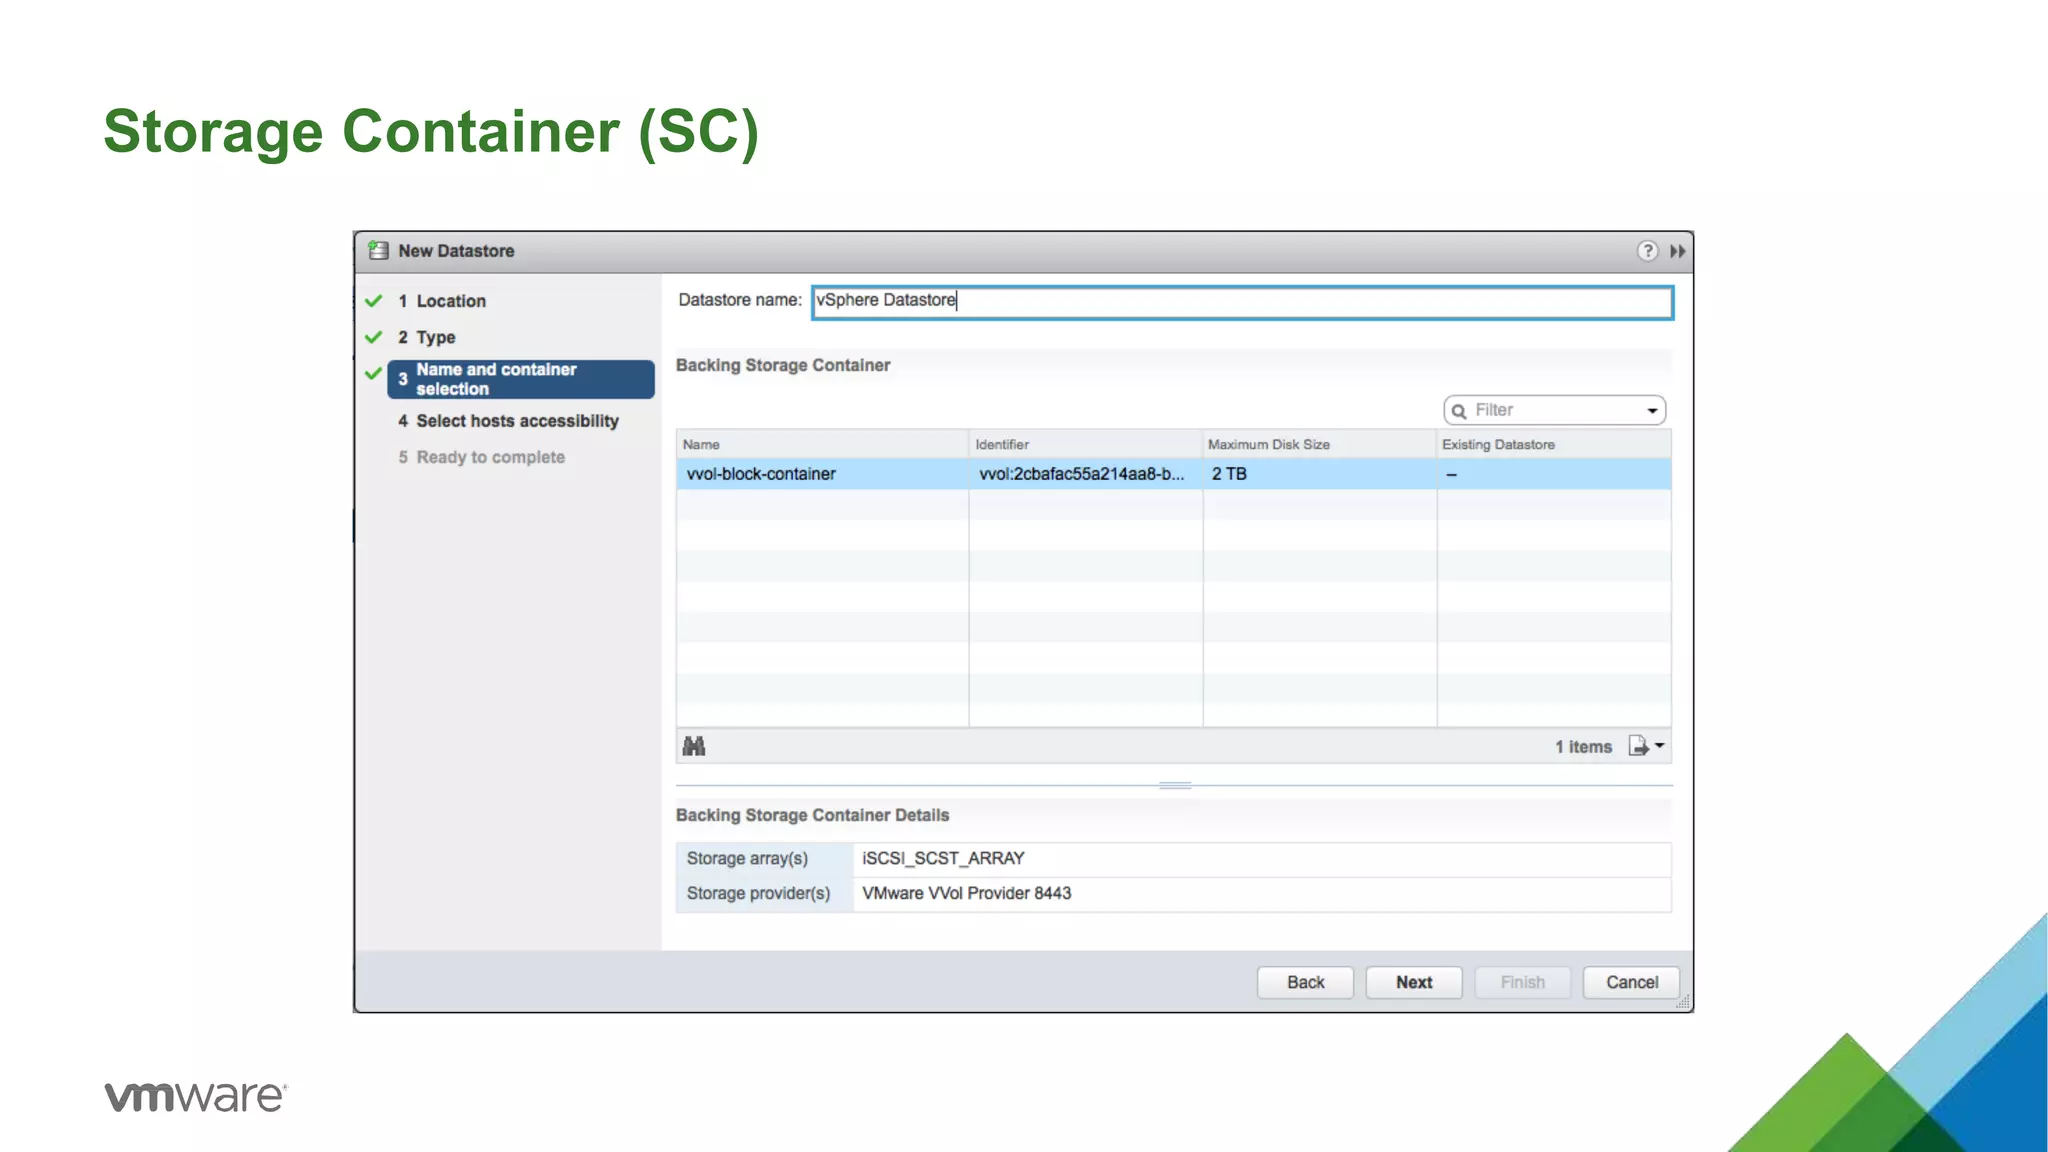Expand the export options dropdown arrow
Screen dimensions: 2048x1152
coord(1660,745)
